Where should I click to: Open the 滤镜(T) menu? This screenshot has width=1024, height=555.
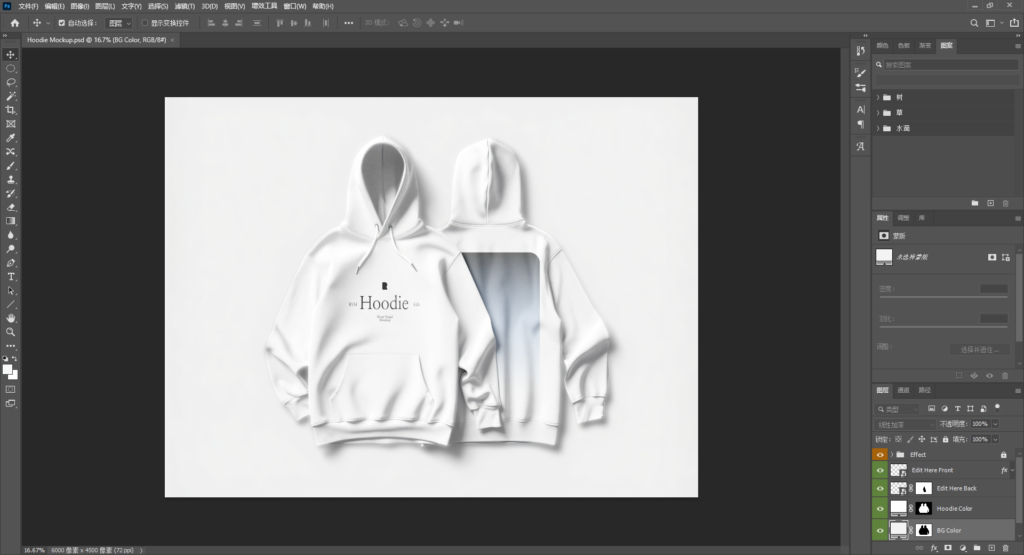[185, 6]
